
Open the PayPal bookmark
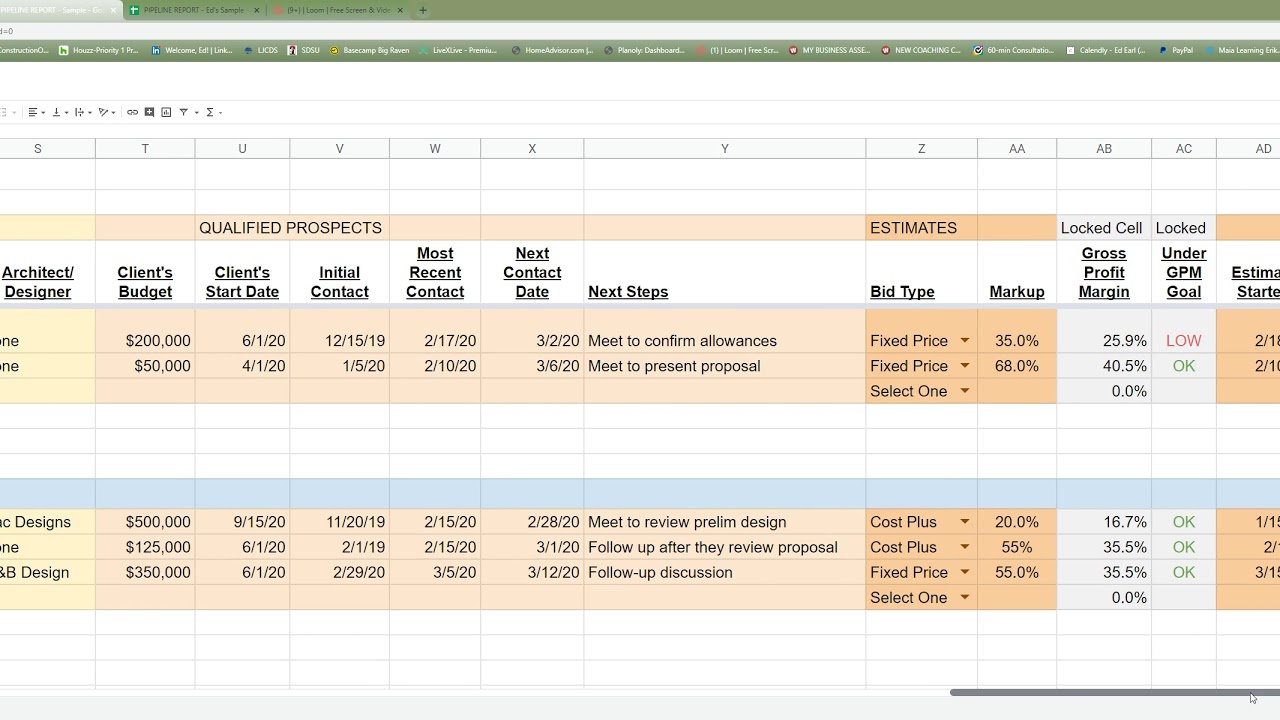pyautogui.click(x=1176, y=50)
